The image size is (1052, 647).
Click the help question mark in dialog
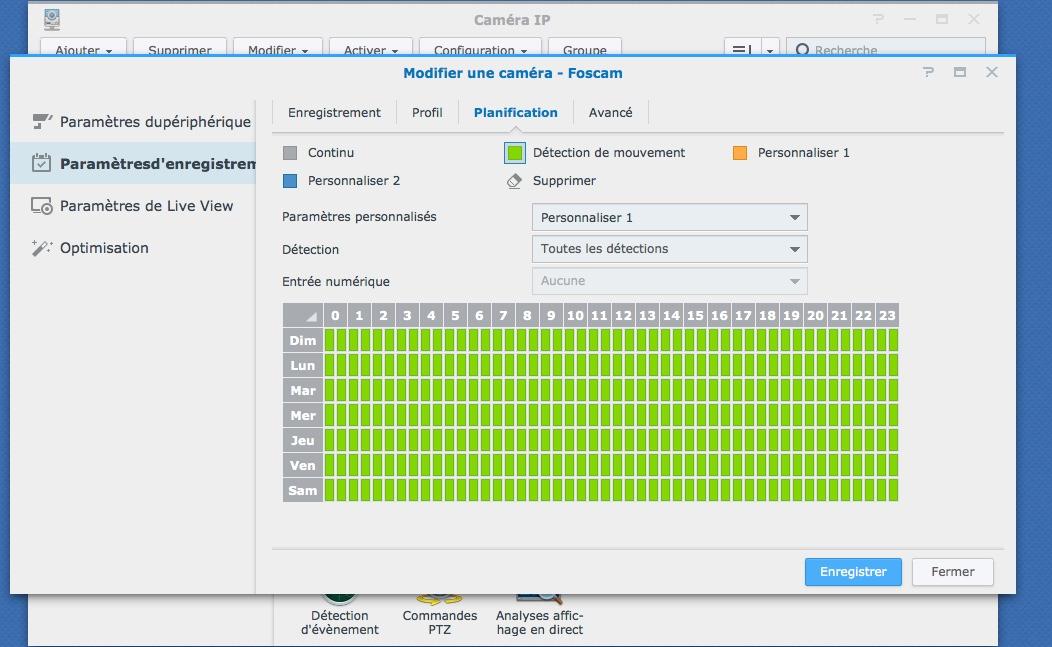coord(929,72)
